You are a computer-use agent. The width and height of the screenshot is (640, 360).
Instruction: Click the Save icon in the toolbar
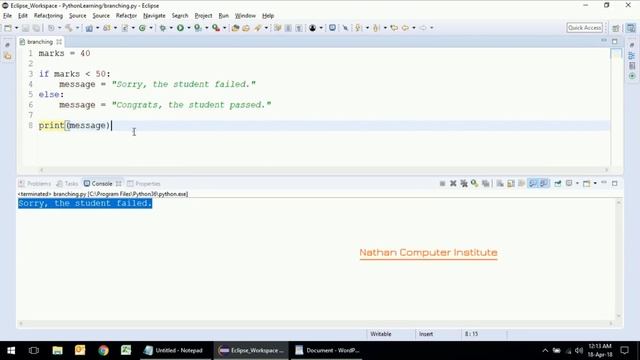coord(25,28)
